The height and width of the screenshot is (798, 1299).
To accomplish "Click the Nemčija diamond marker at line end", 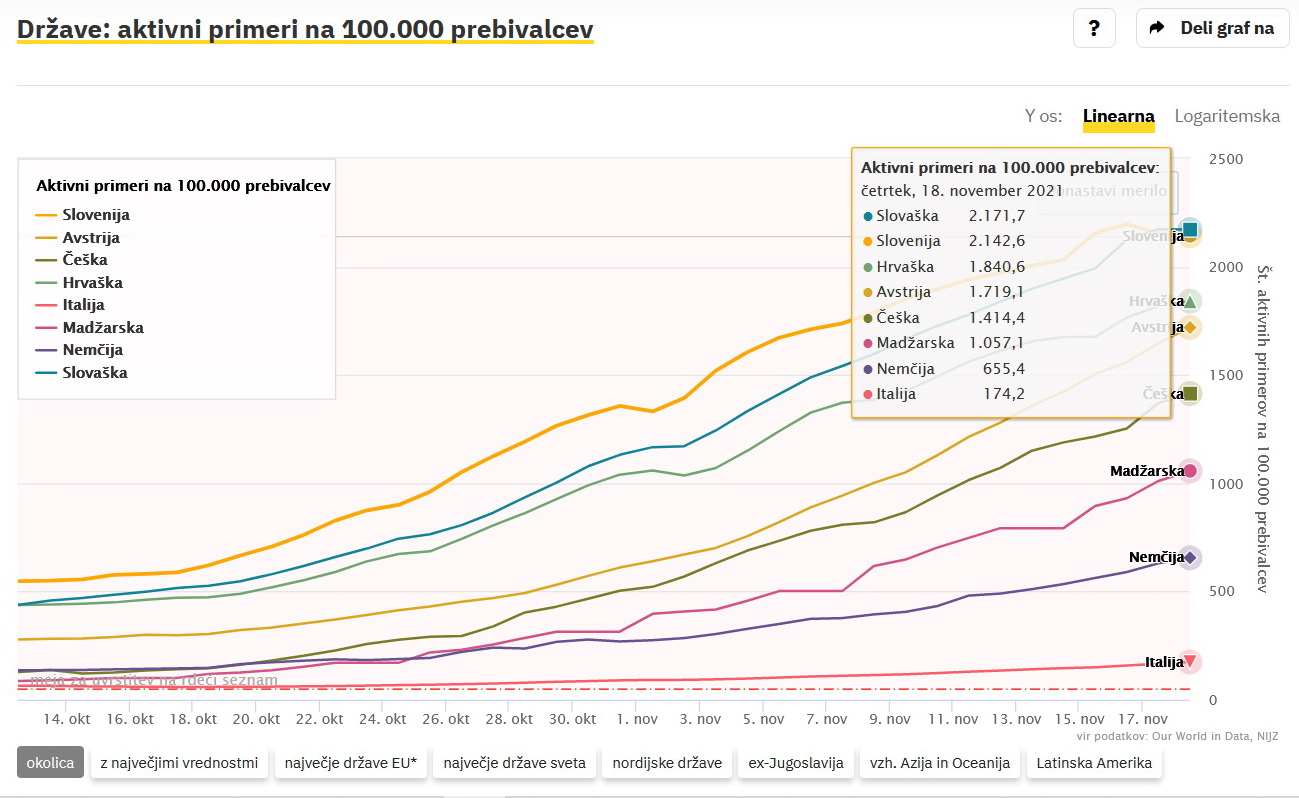I will point(1190,557).
